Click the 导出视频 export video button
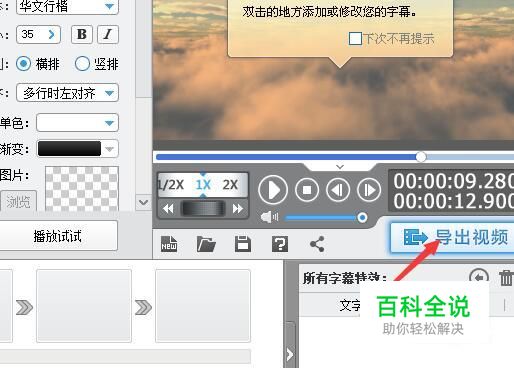Viewport: 514px width, 368px height. [x=452, y=237]
